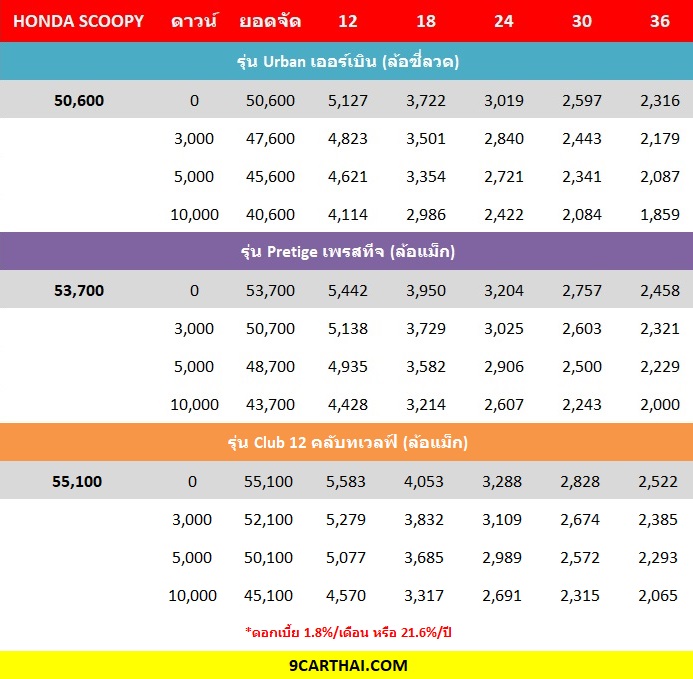
Task: Select the 45,100 finance amount
Action: click(x=268, y=595)
